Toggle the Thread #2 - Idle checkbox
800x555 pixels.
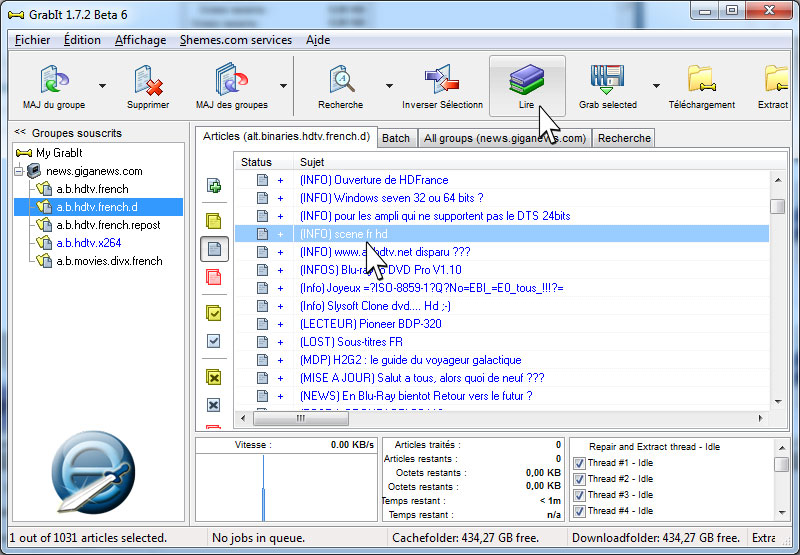point(579,479)
